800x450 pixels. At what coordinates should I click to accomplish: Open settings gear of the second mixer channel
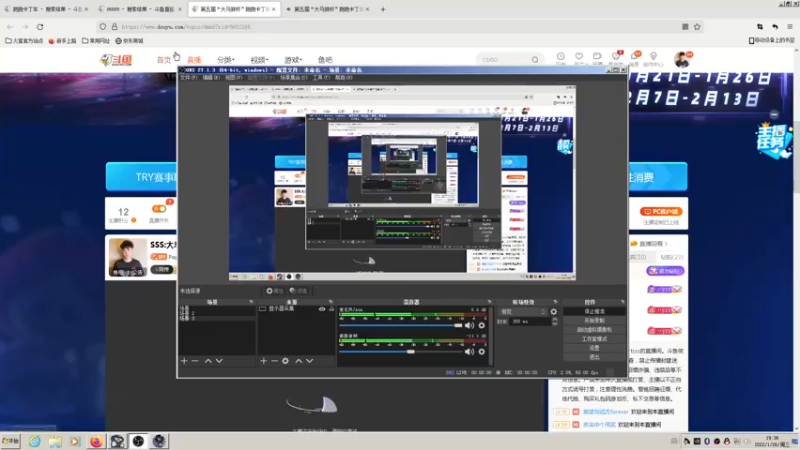482,352
